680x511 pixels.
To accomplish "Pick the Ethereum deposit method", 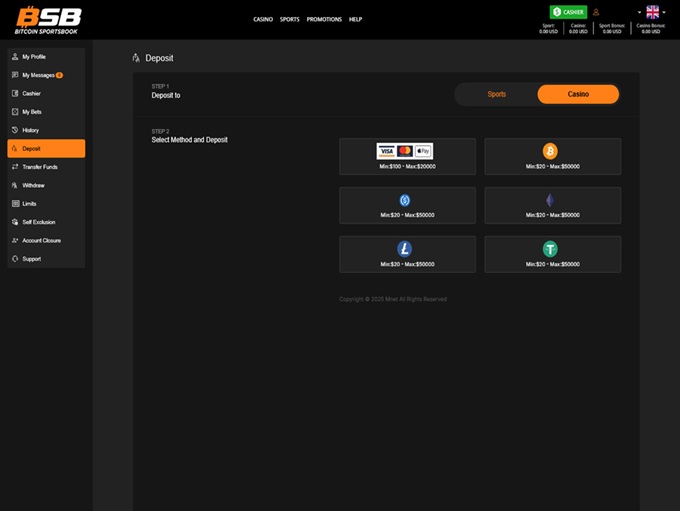I will click(x=552, y=205).
